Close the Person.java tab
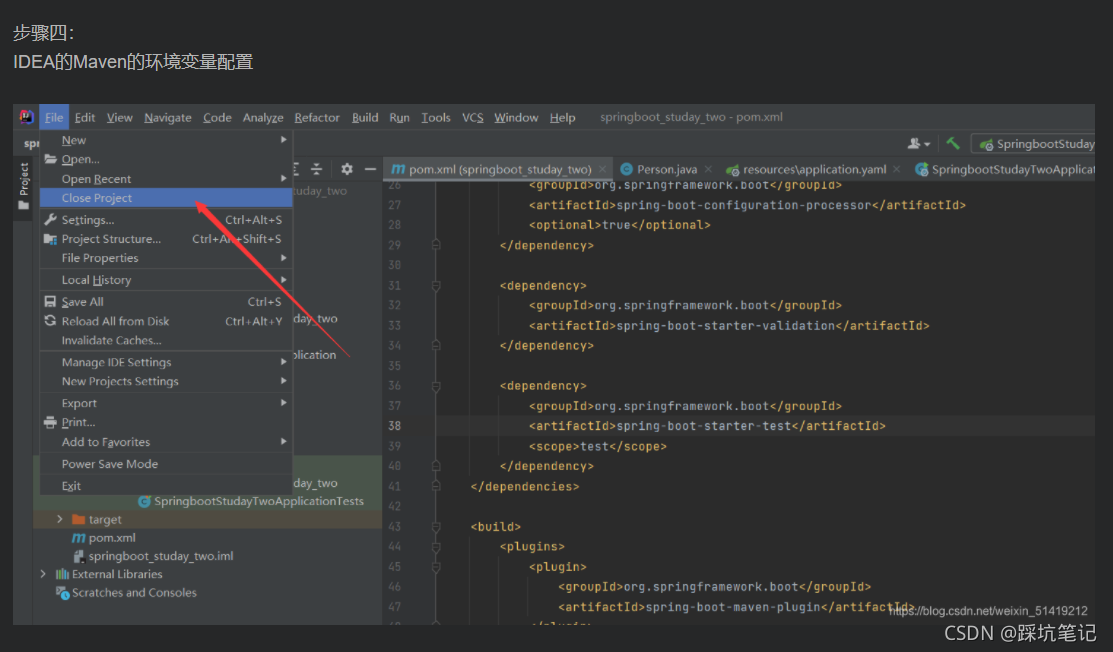1113x652 pixels. tap(708, 169)
